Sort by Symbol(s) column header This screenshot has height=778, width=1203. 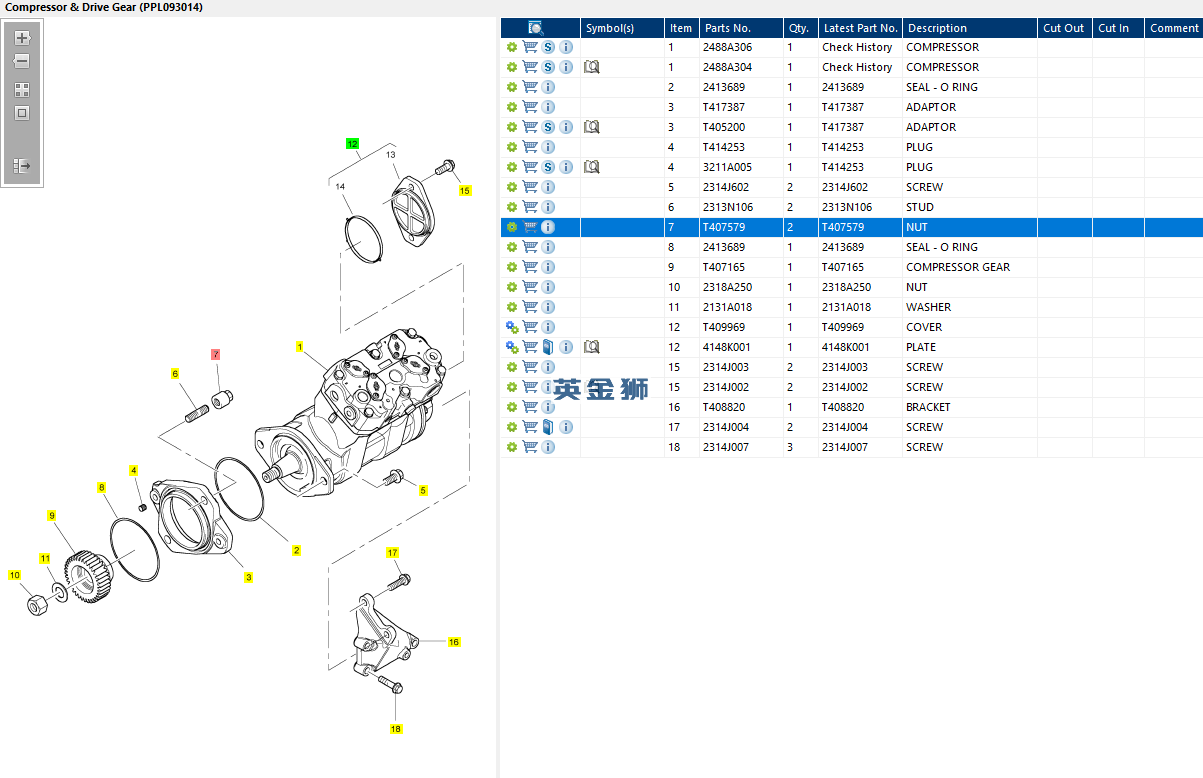pos(622,28)
